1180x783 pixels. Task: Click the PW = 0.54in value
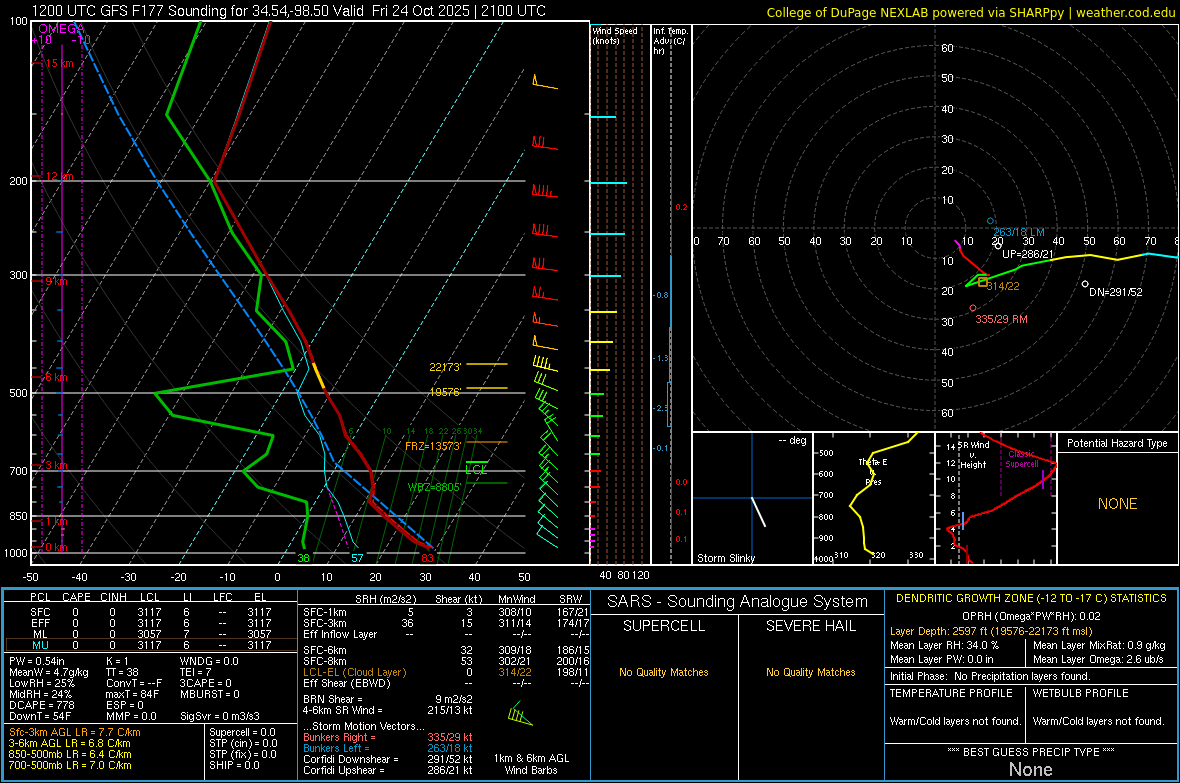(37, 661)
